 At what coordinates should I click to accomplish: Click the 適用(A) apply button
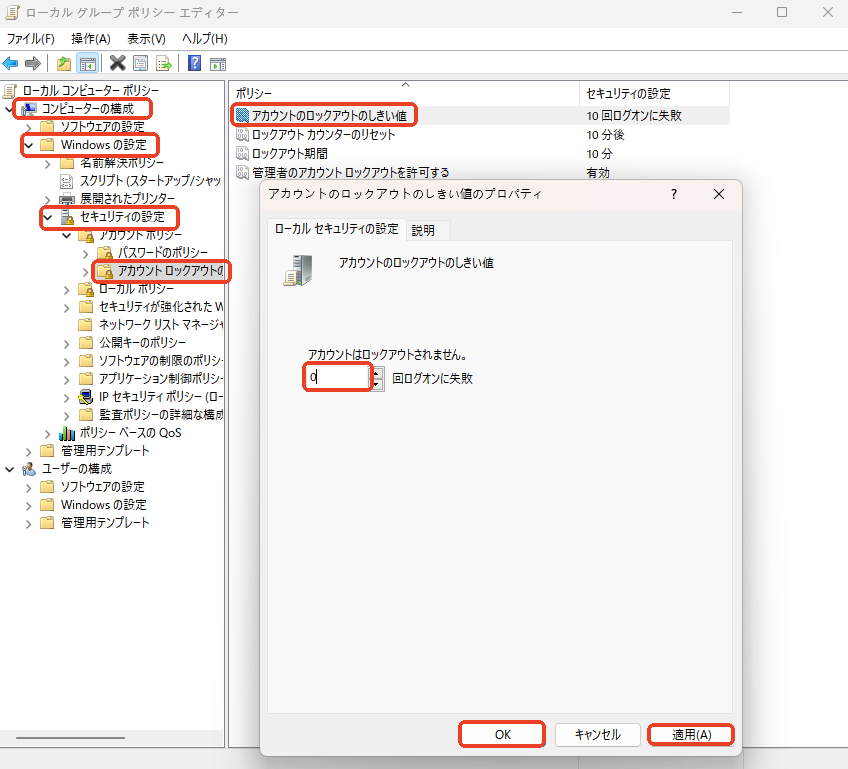[691, 734]
